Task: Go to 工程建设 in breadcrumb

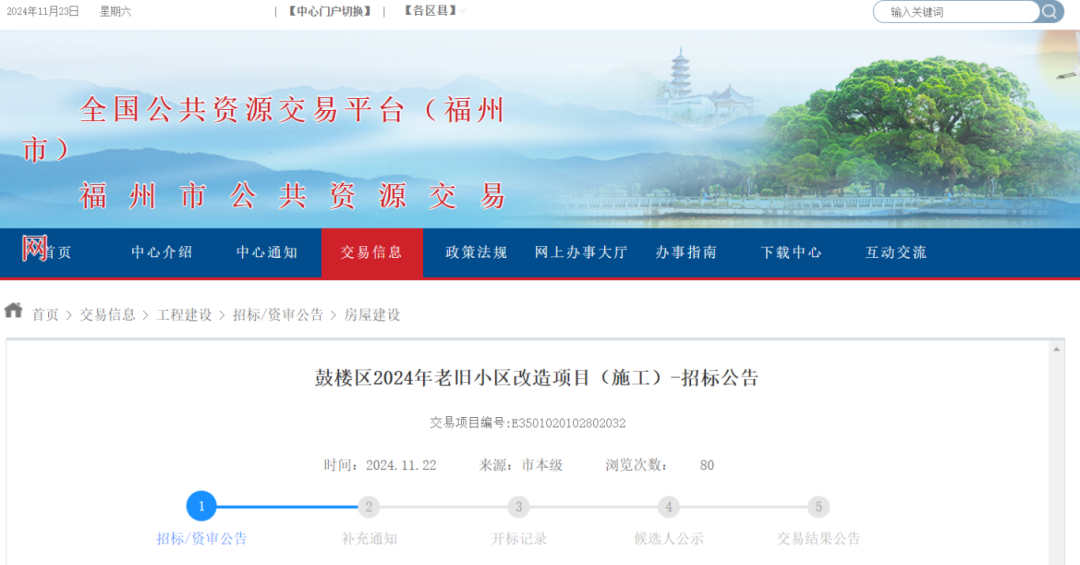Action: pos(184,315)
